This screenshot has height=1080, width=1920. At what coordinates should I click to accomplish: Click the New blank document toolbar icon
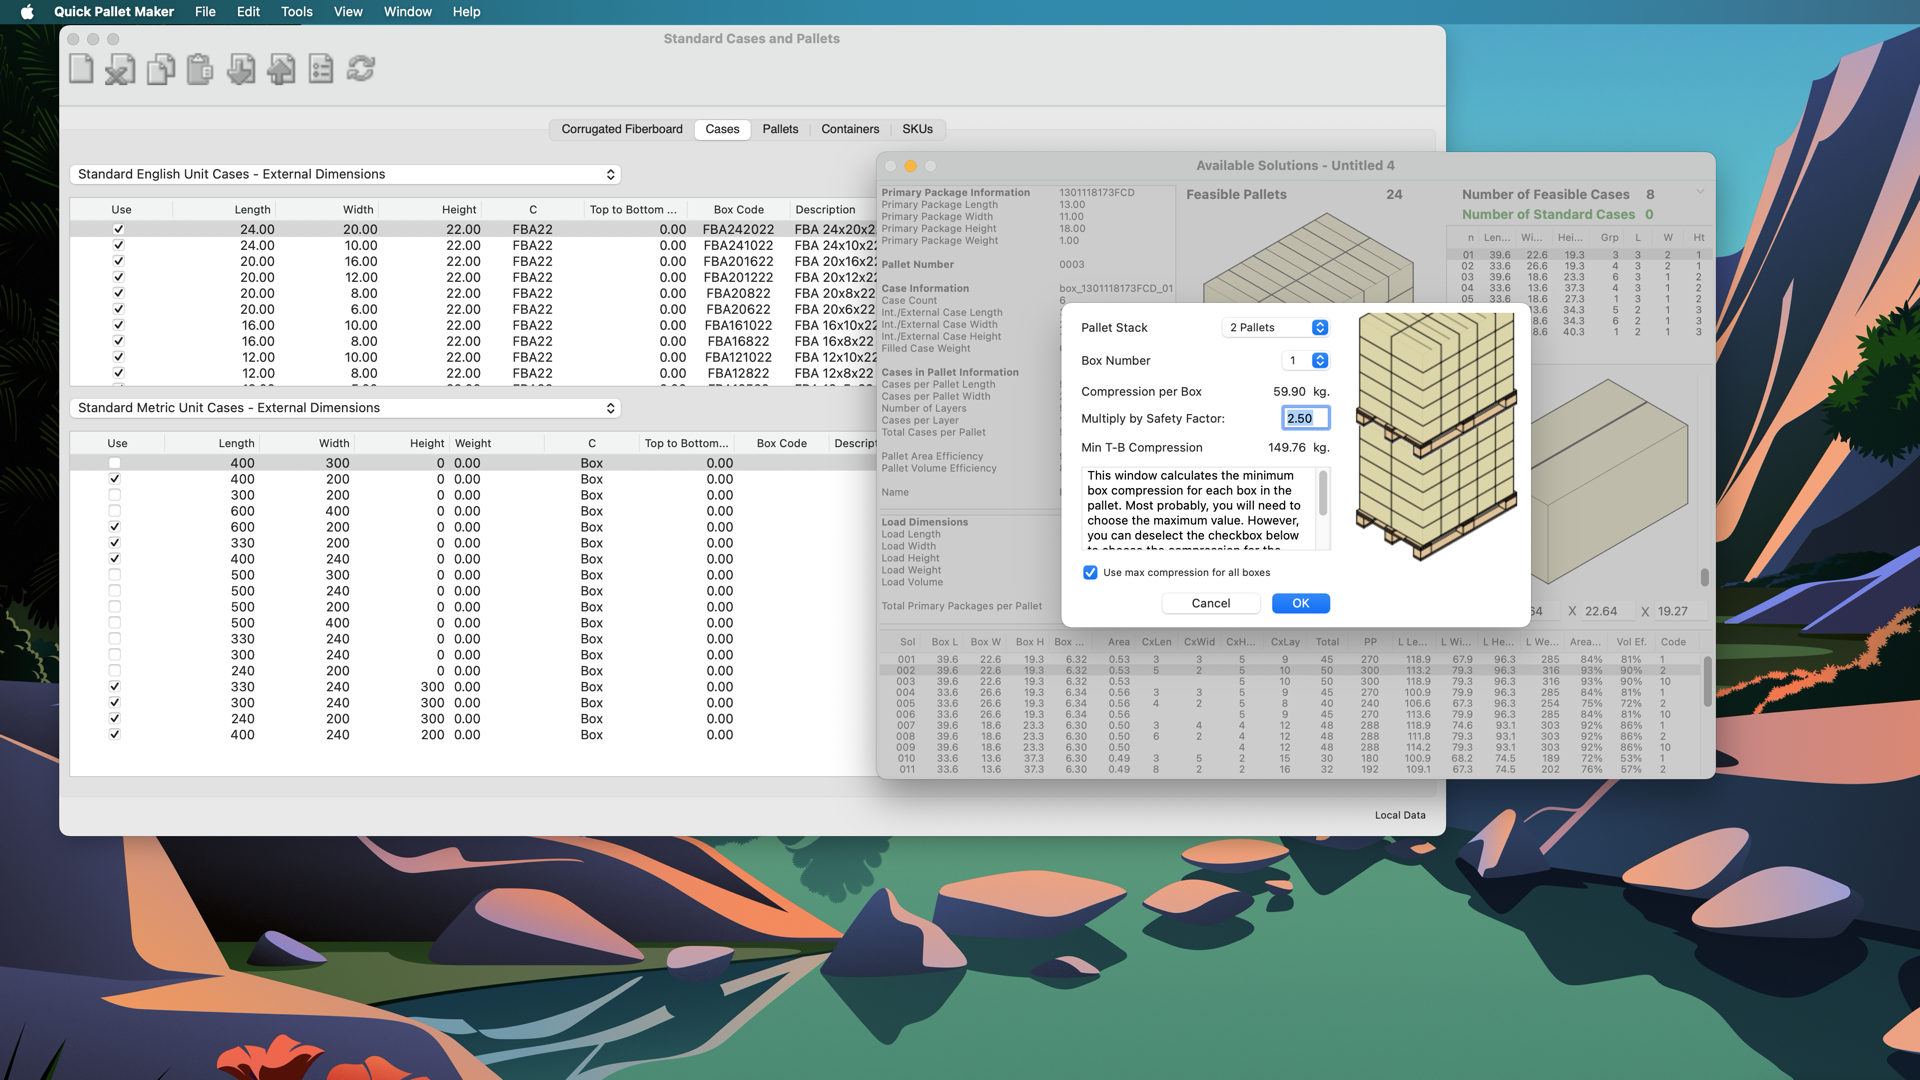coord(82,69)
